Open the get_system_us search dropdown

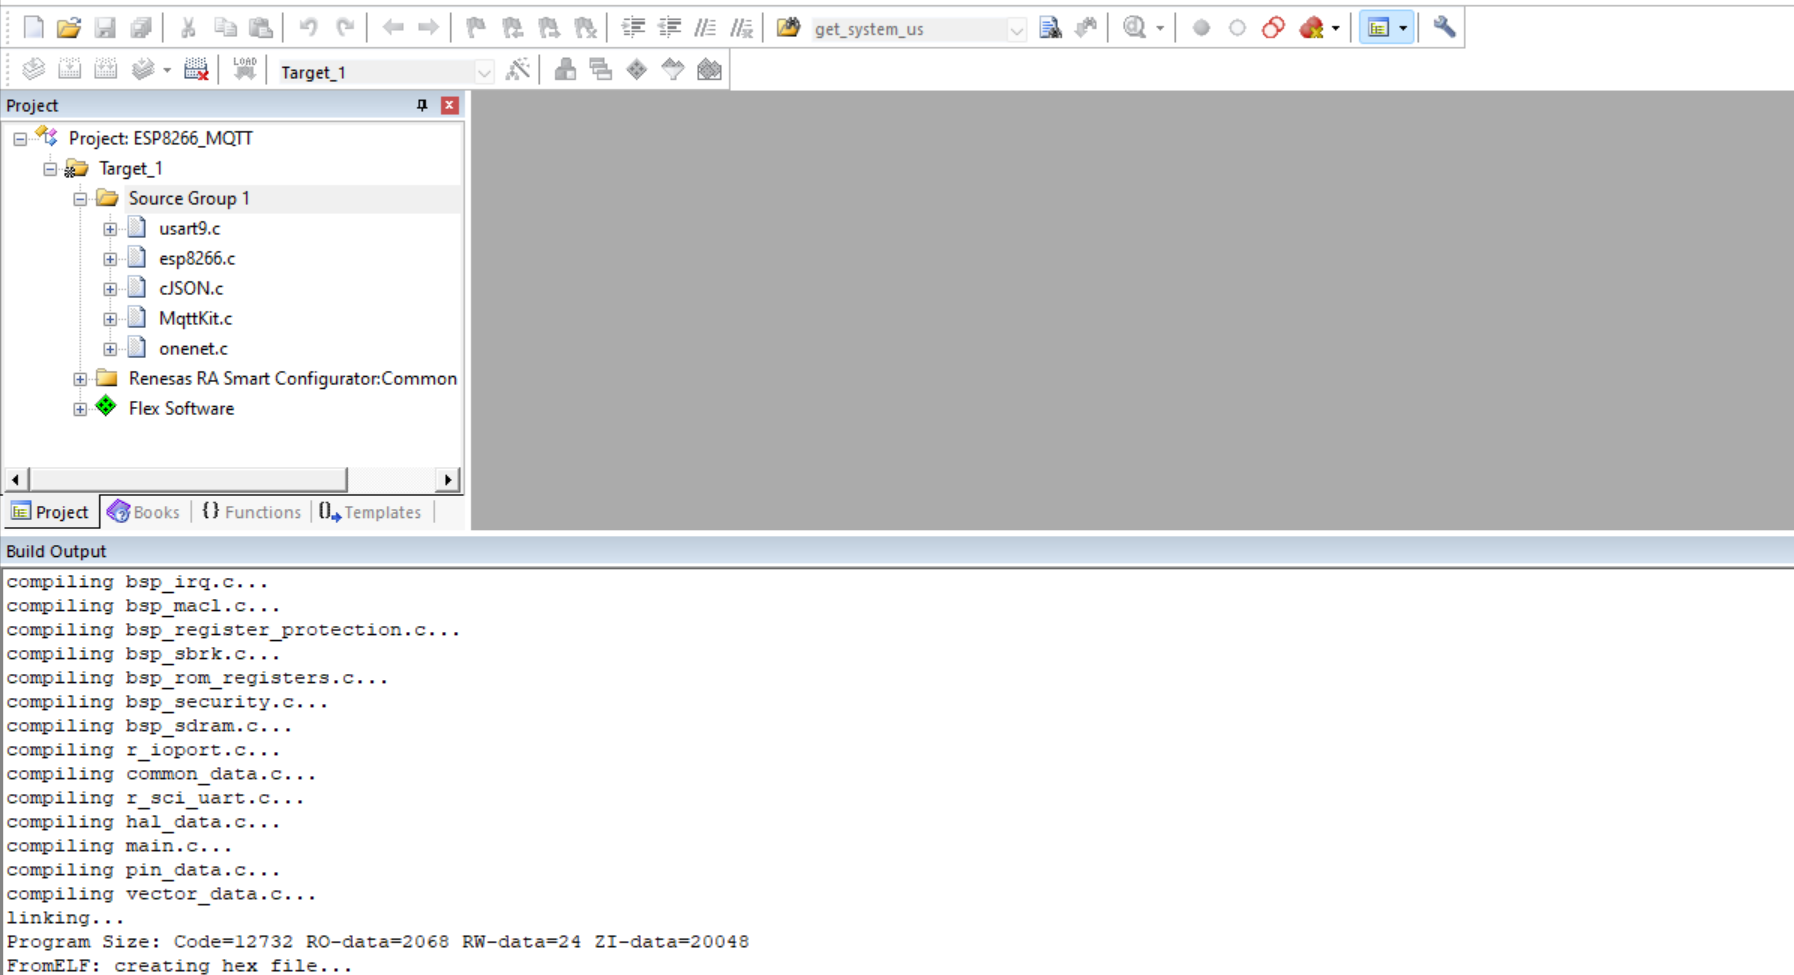pyautogui.click(x=1016, y=29)
